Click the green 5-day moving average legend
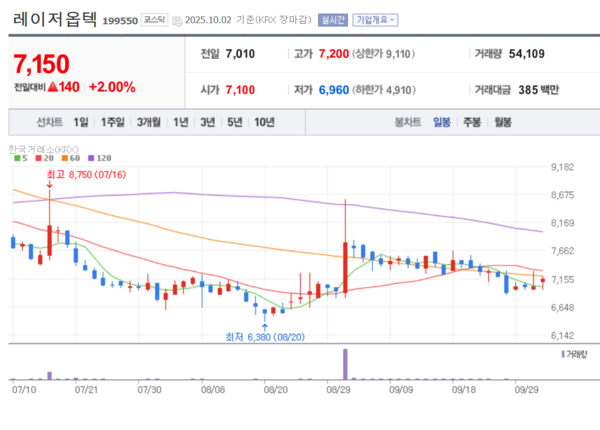600x430 pixels. click(x=18, y=157)
